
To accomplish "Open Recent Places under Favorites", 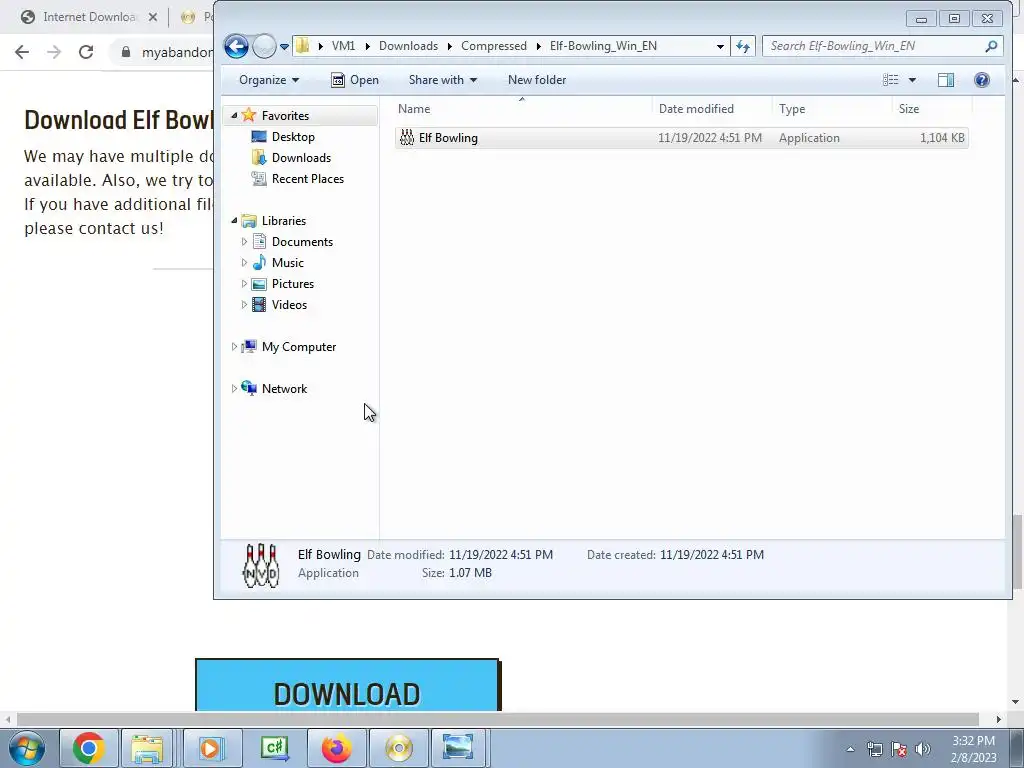I will coord(308,178).
